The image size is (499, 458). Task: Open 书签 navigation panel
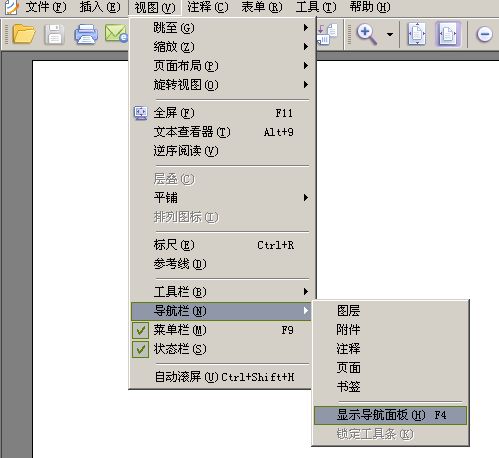coord(390,387)
